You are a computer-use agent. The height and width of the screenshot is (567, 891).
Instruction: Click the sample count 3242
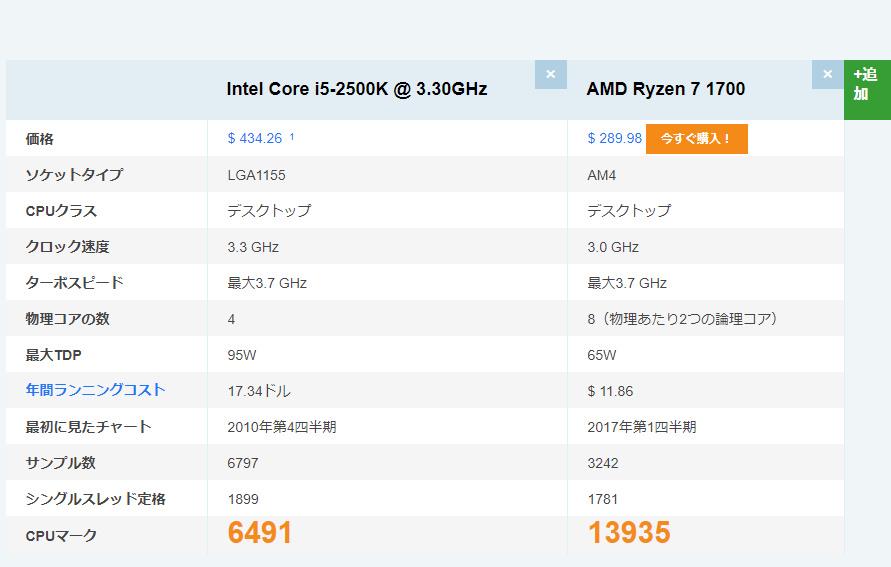pos(603,463)
